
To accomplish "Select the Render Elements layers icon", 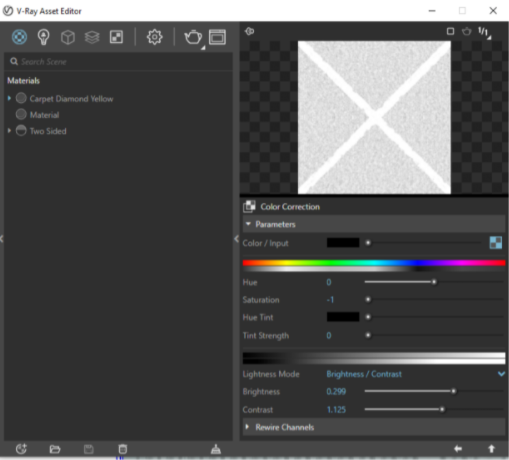I will pyautogui.click(x=92, y=37).
